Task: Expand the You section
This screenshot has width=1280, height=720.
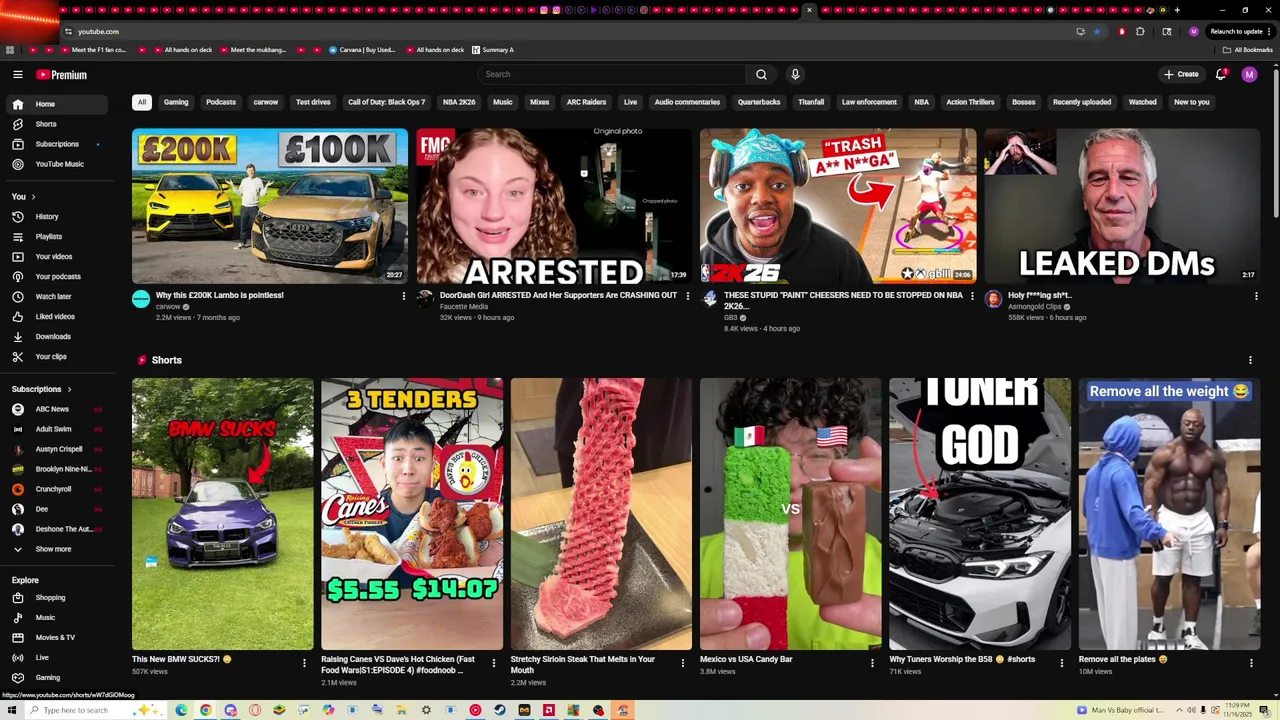Action: [x=24, y=197]
